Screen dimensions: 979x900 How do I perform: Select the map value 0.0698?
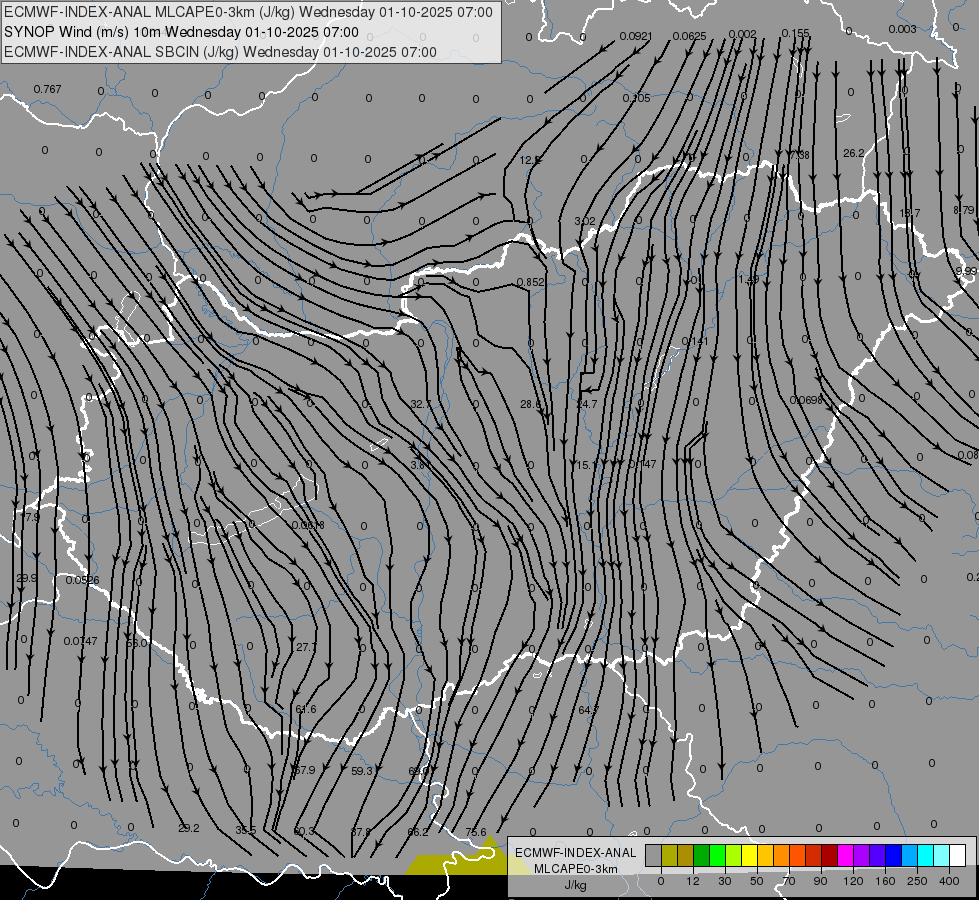(x=806, y=400)
